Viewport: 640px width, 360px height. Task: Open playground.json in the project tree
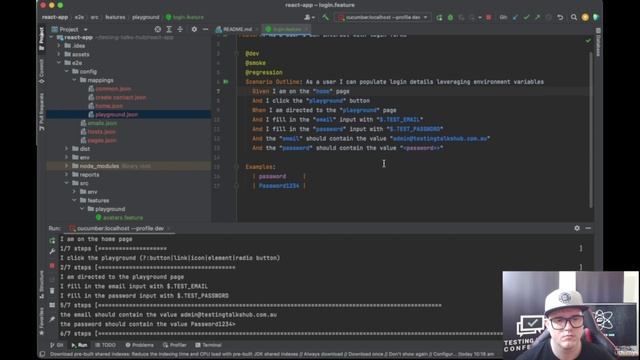pyautogui.click(x=117, y=115)
